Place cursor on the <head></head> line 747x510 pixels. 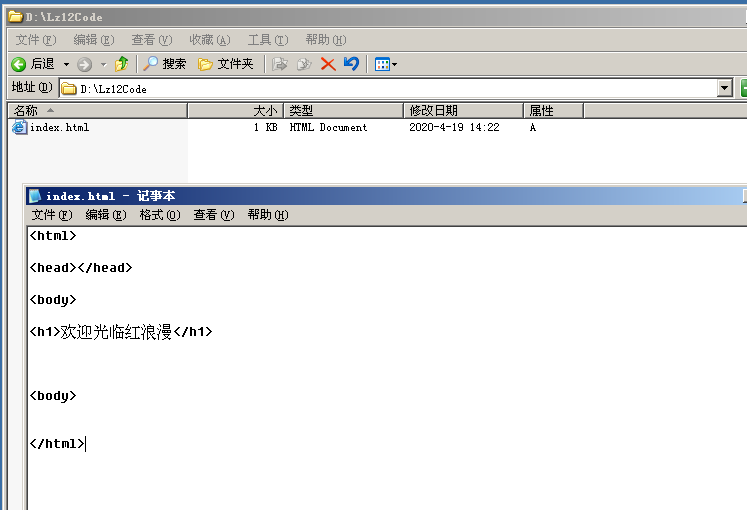click(81, 268)
